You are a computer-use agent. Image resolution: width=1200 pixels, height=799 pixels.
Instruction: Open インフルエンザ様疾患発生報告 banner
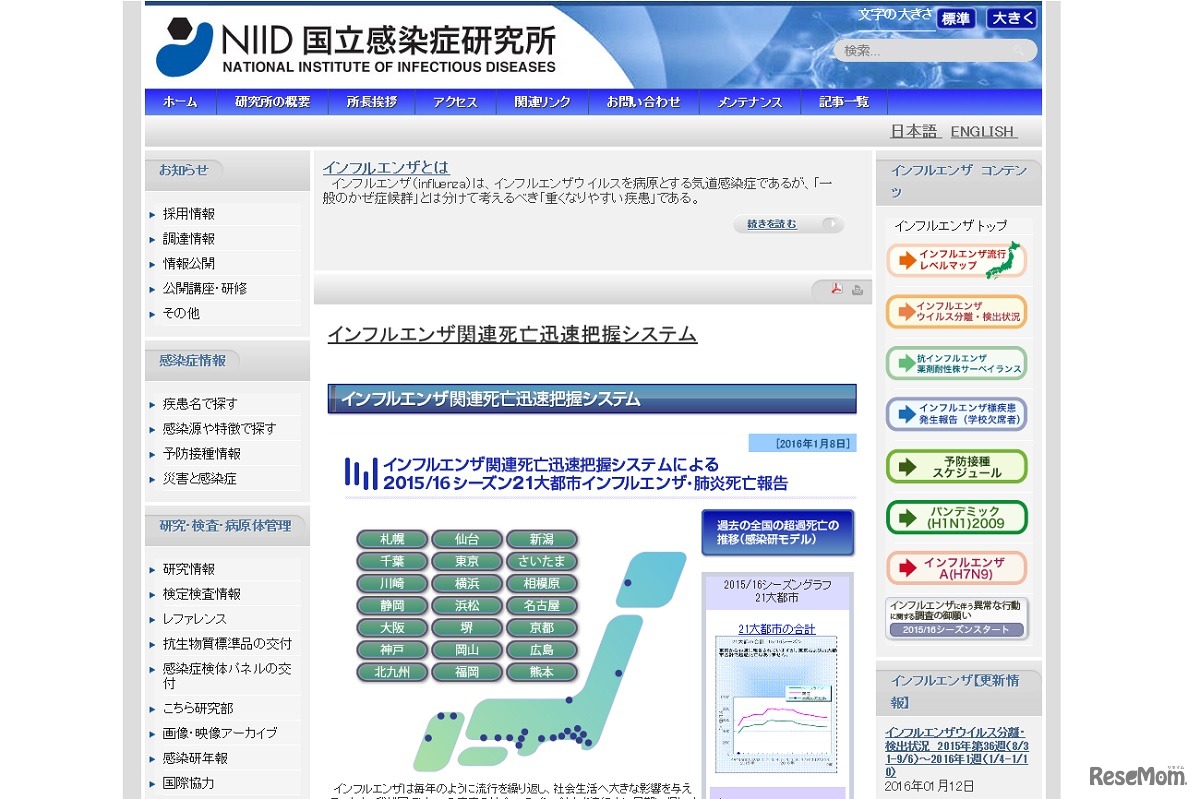(956, 414)
